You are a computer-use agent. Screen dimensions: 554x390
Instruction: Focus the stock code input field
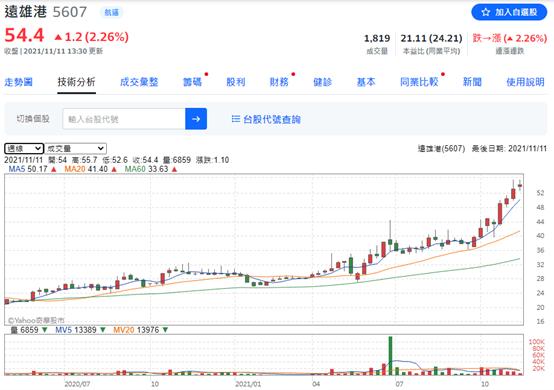(x=124, y=119)
